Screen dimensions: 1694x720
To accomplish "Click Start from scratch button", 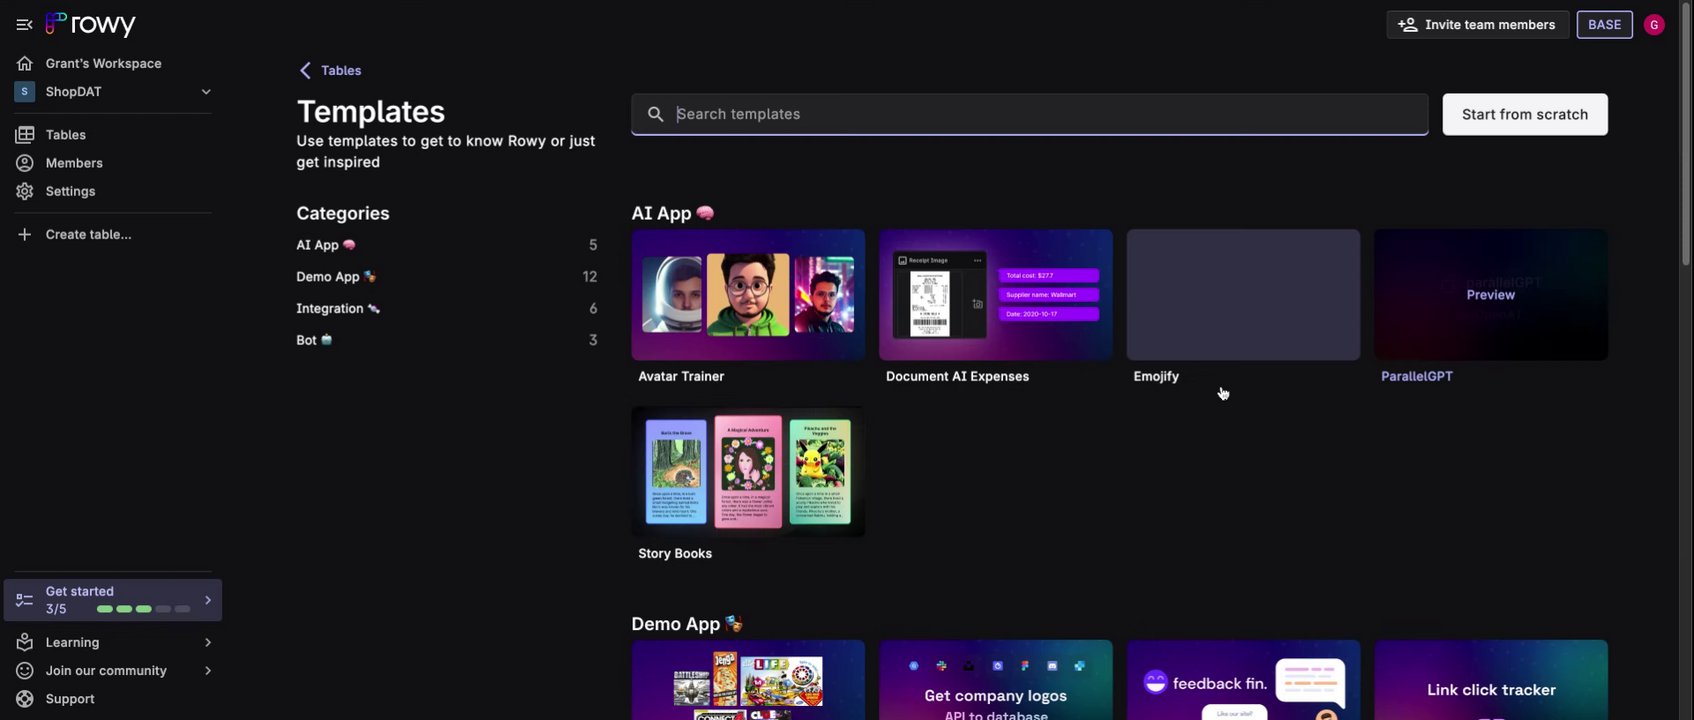I will point(1524,114).
